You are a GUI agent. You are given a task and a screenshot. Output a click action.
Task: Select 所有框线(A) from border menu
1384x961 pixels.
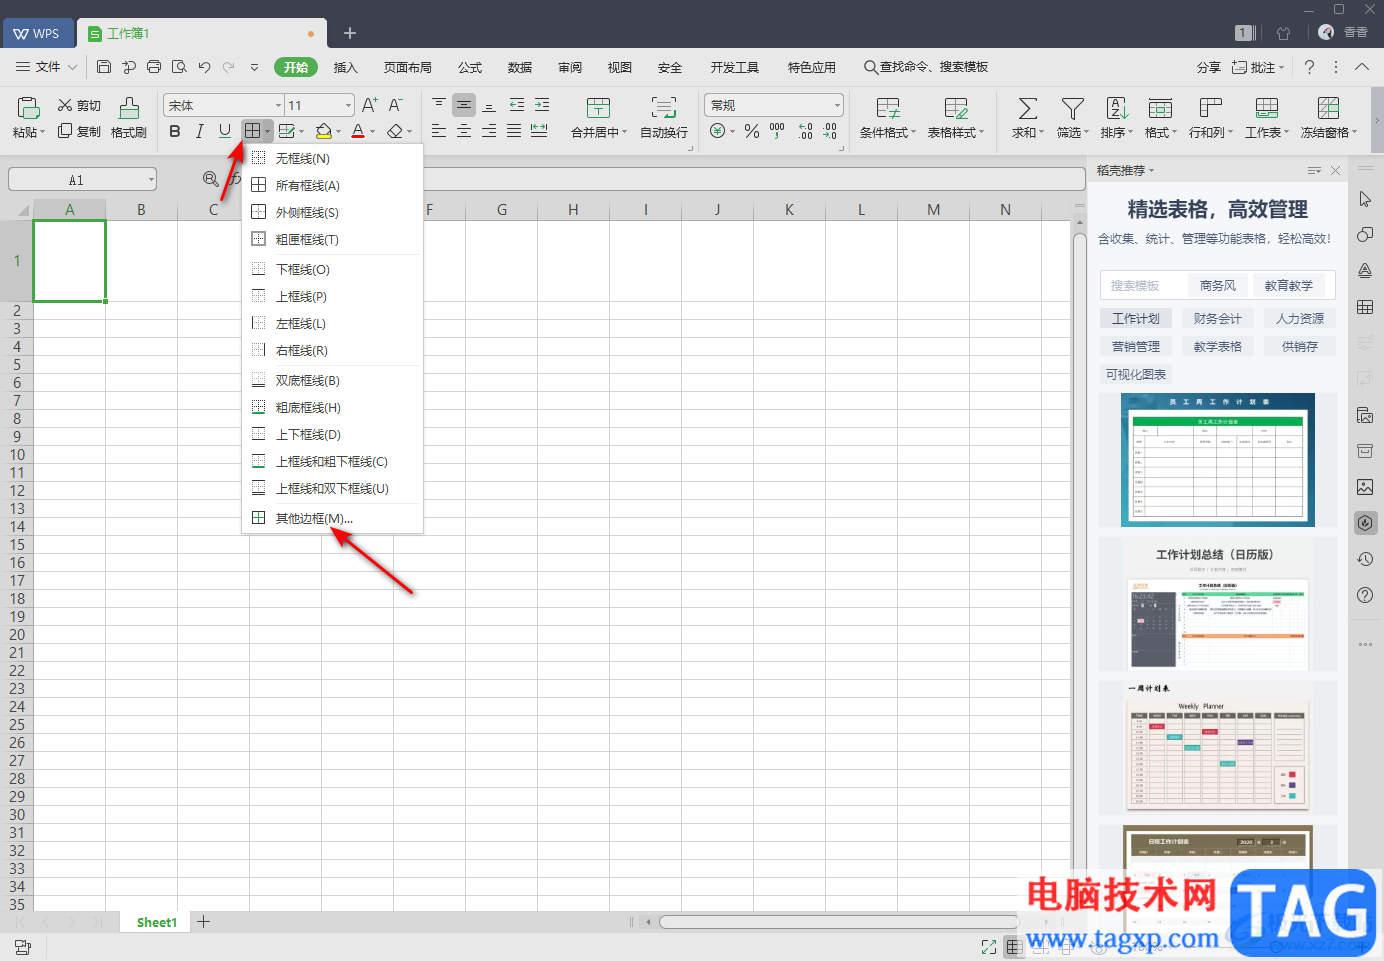coord(333,185)
